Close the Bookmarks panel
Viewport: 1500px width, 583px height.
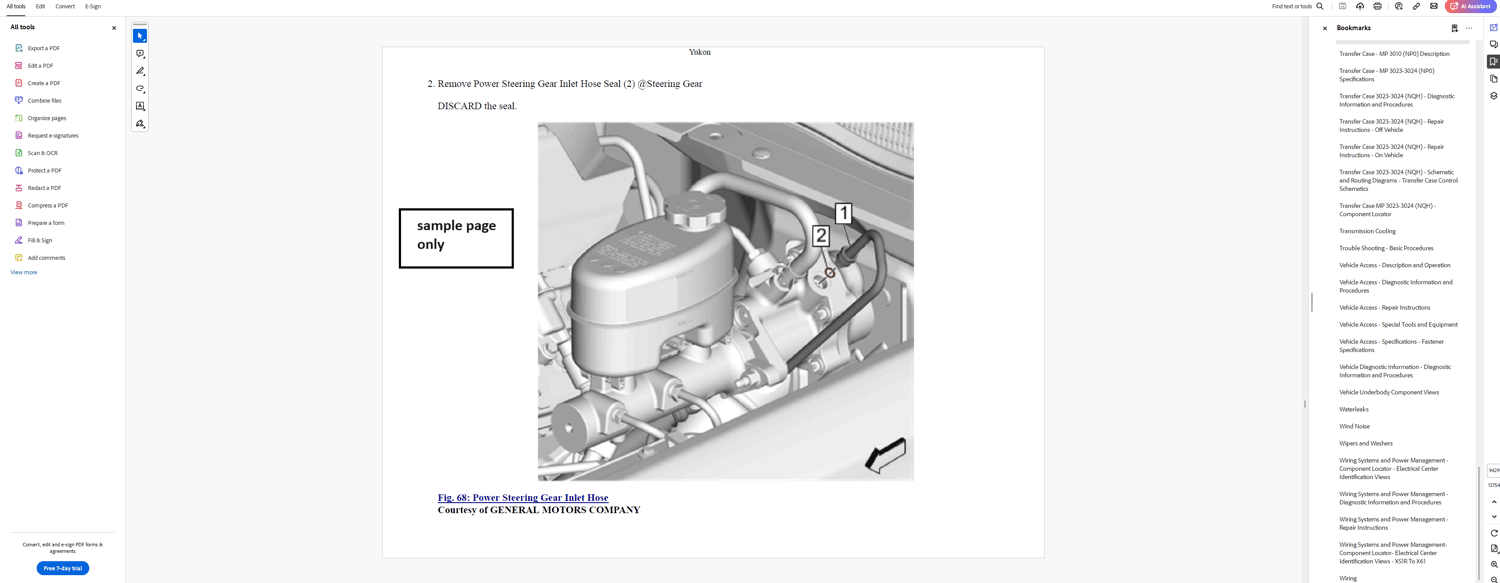(x=1325, y=28)
